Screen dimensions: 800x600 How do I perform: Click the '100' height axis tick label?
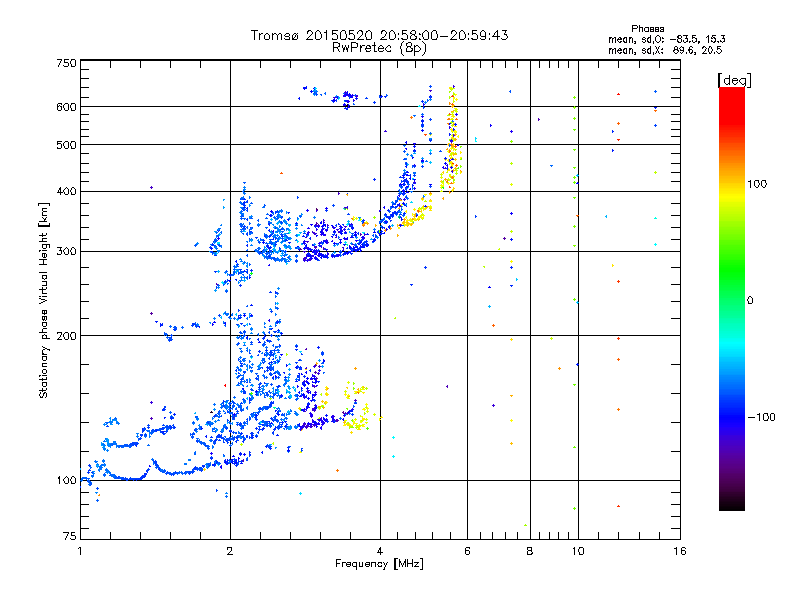click(x=66, y=480)
